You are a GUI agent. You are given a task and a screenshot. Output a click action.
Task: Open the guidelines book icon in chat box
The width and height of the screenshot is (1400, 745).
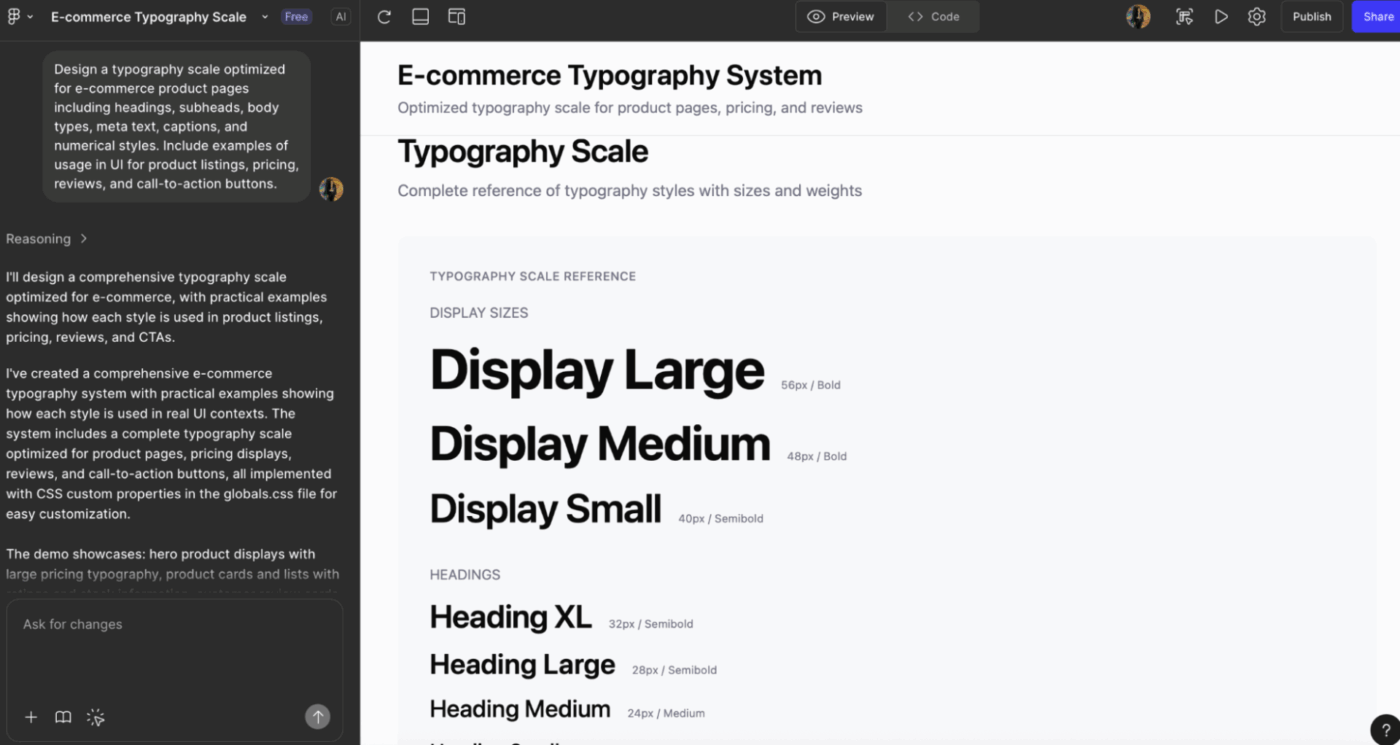pyautogui.click(x=62, y=717)
